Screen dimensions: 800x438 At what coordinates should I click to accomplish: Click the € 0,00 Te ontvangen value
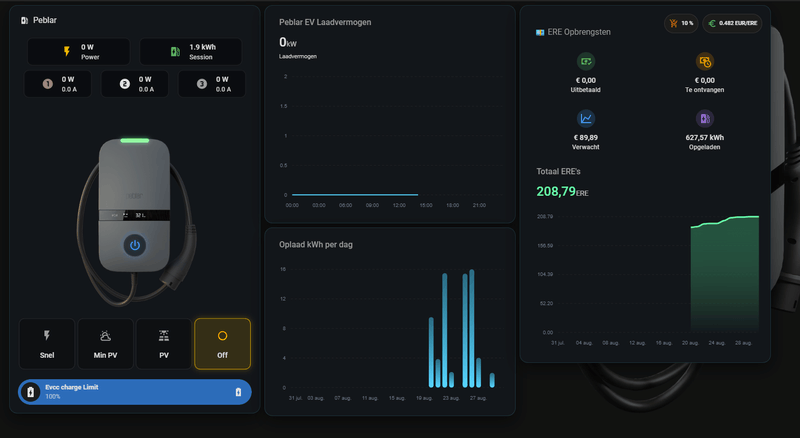pos(705,80)
